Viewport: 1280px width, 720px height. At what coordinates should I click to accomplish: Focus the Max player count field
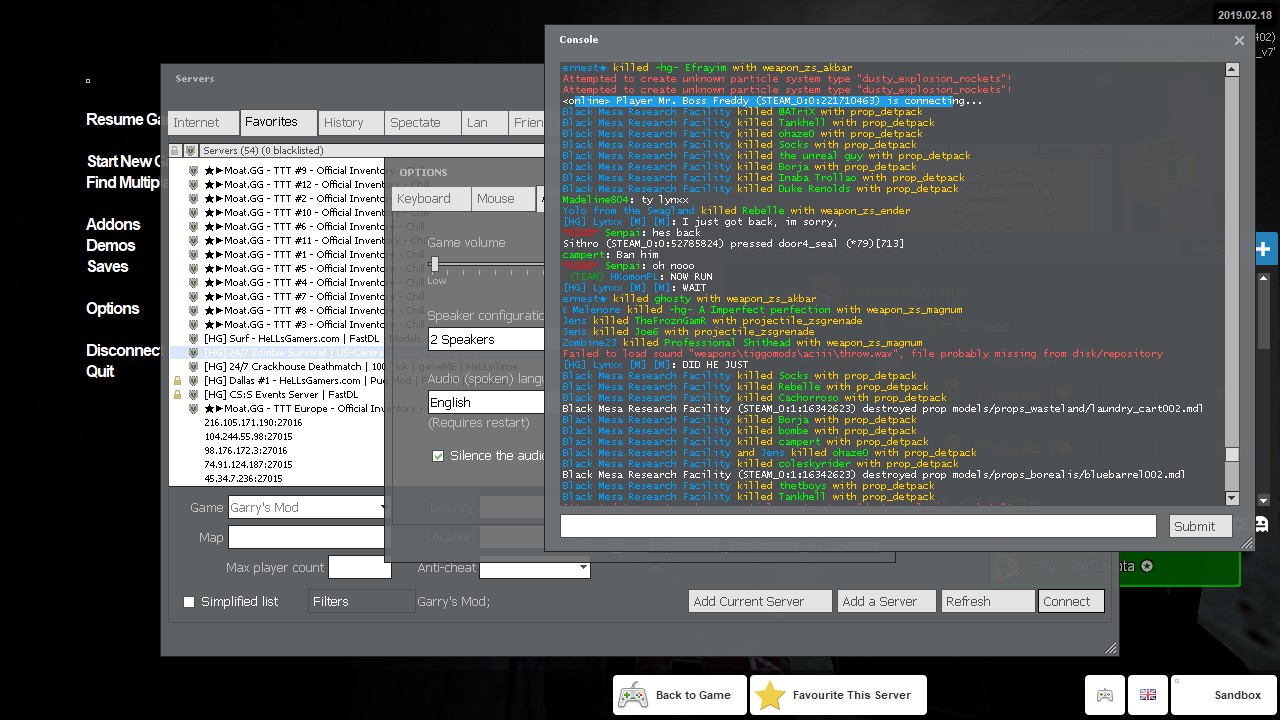coord(359,568)
